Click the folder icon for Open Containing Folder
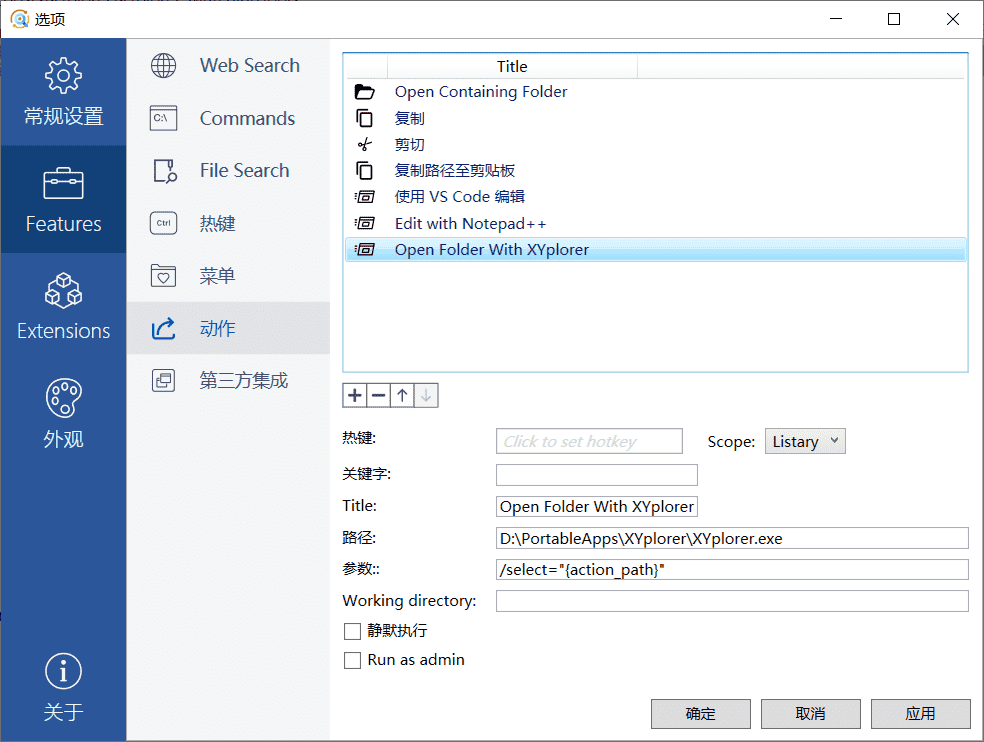 365,92
